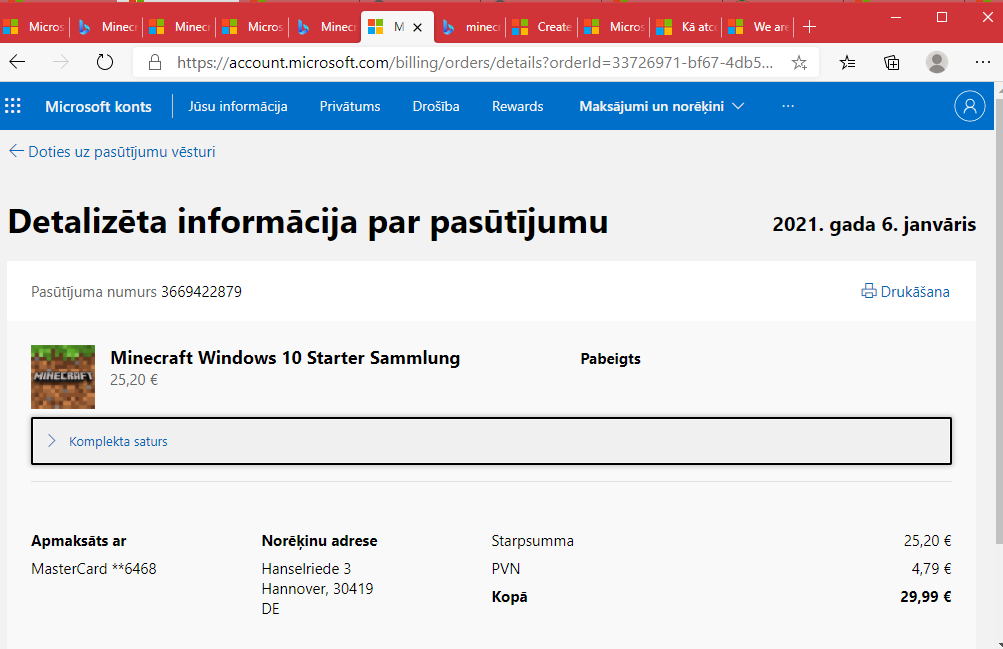This screenshot has width=1003, height=649.
Task: Click the lock icon in the address bar
Action: (154, 62)
